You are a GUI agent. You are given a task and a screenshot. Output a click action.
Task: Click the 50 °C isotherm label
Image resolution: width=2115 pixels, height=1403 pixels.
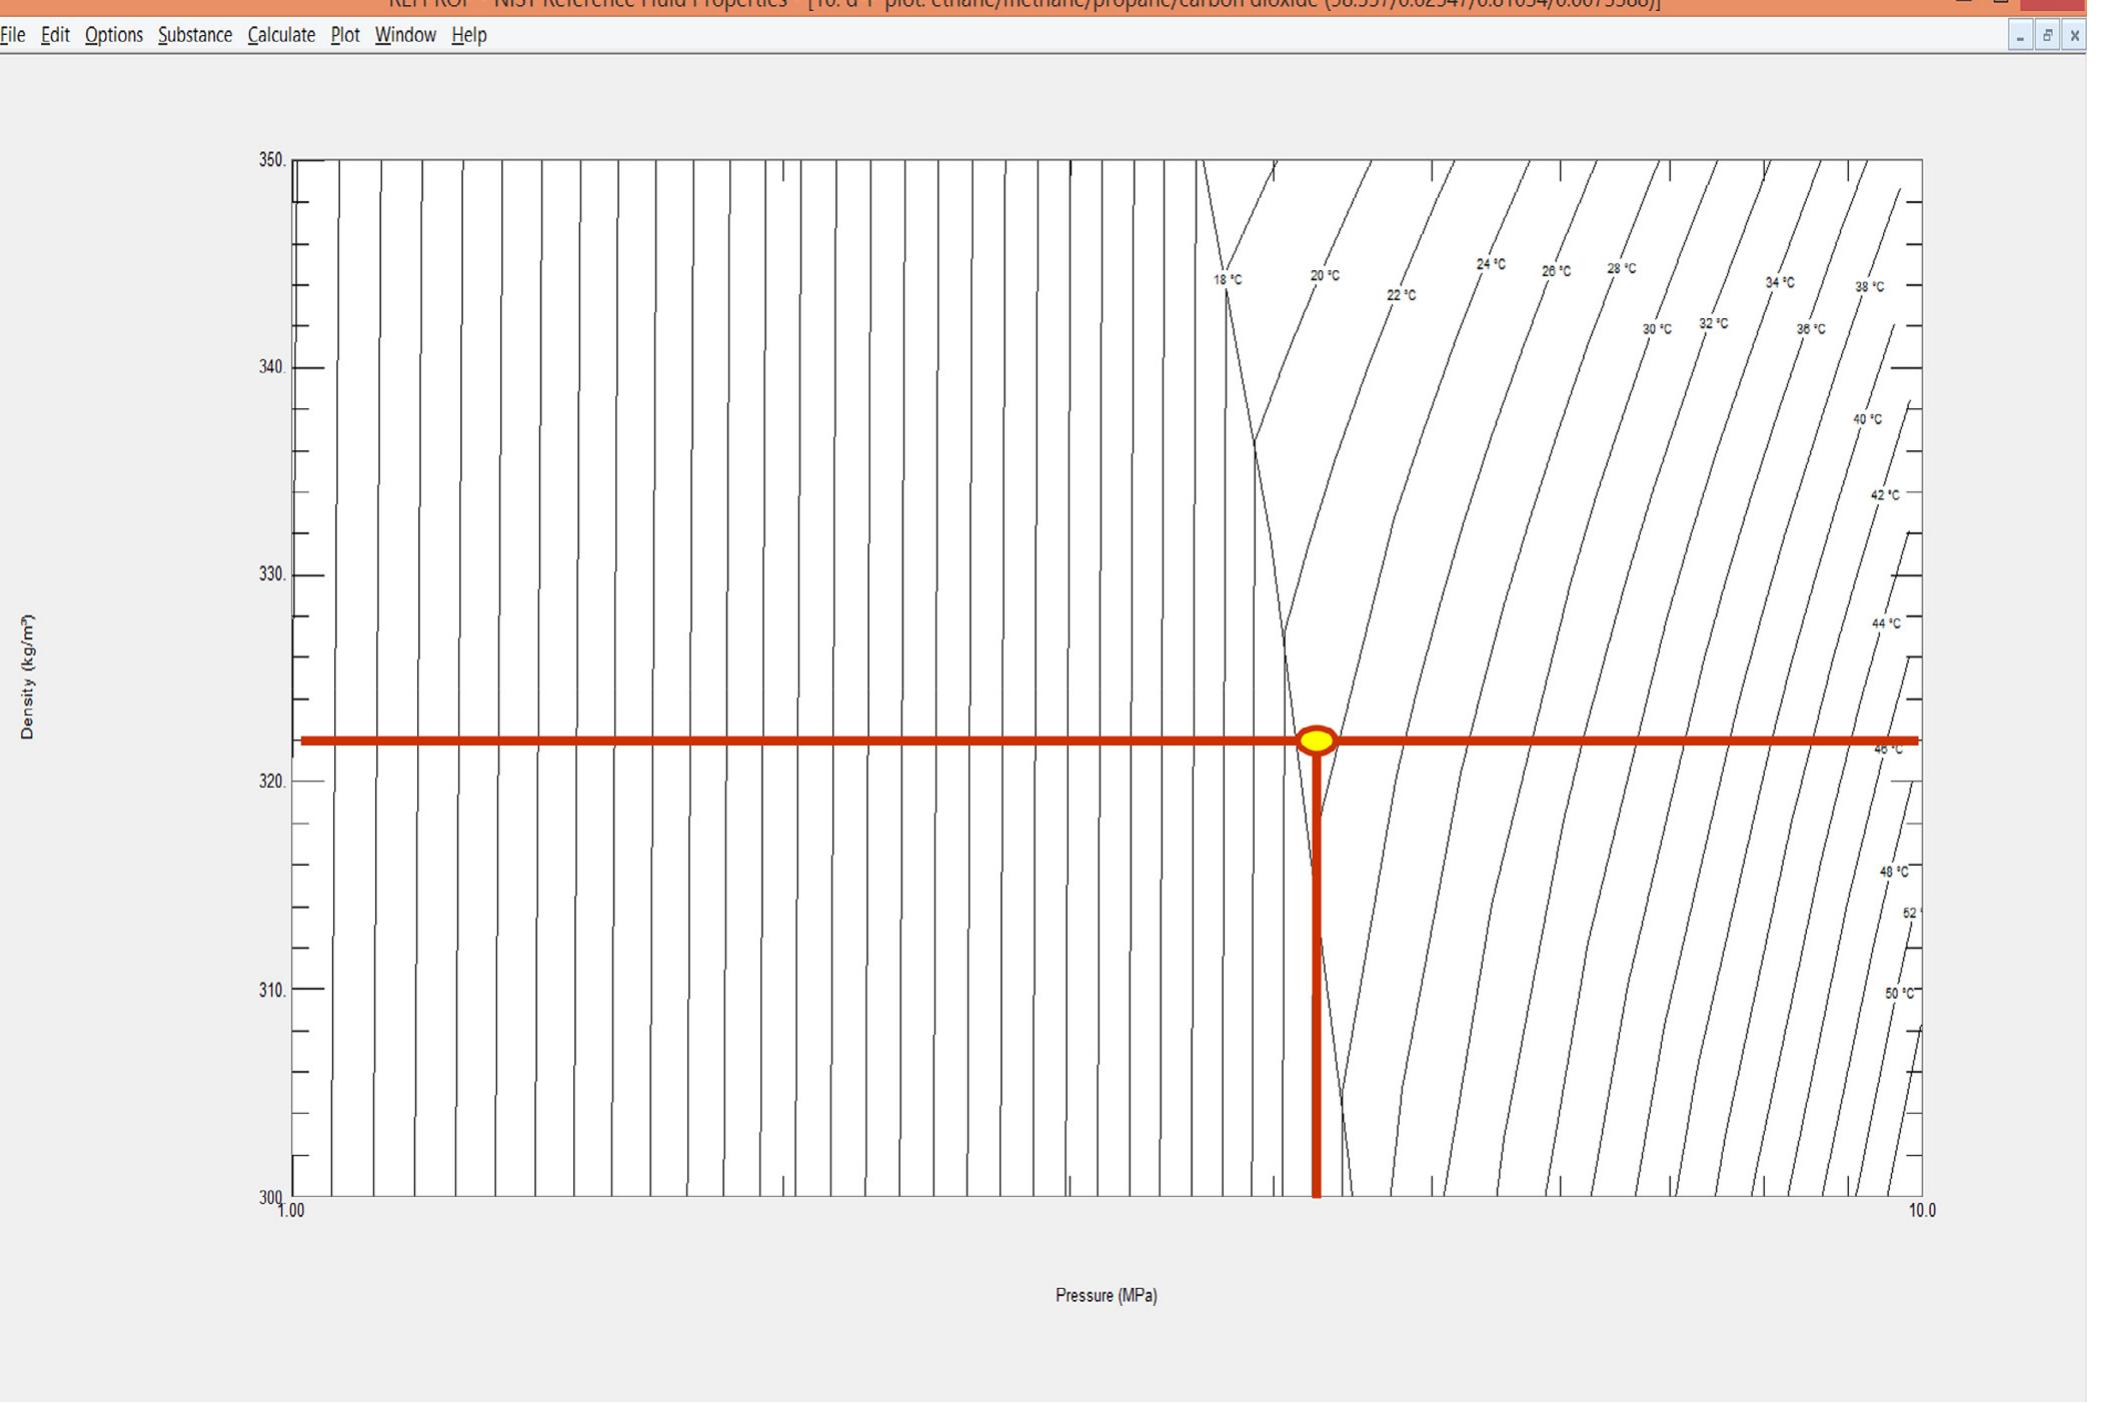click(x=1900, y=994)
